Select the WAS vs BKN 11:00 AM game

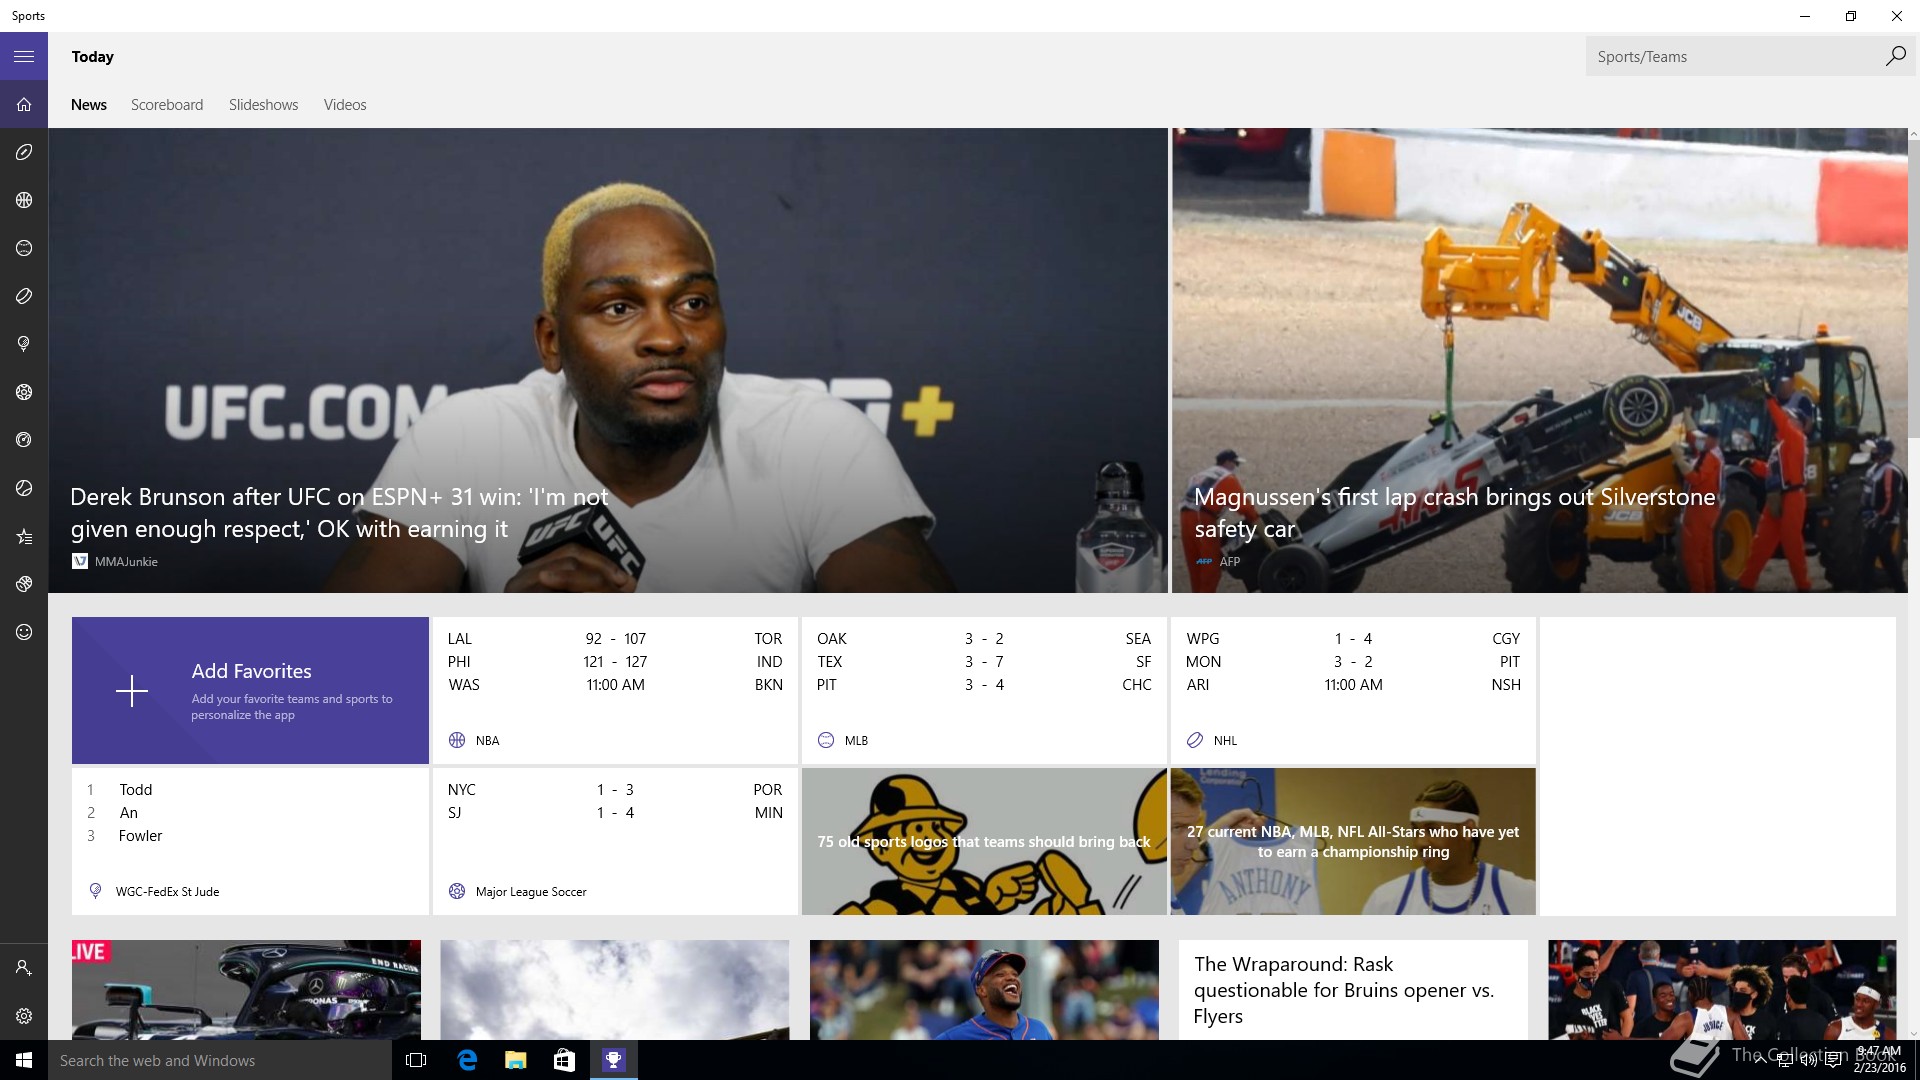[x=615, y=684]
